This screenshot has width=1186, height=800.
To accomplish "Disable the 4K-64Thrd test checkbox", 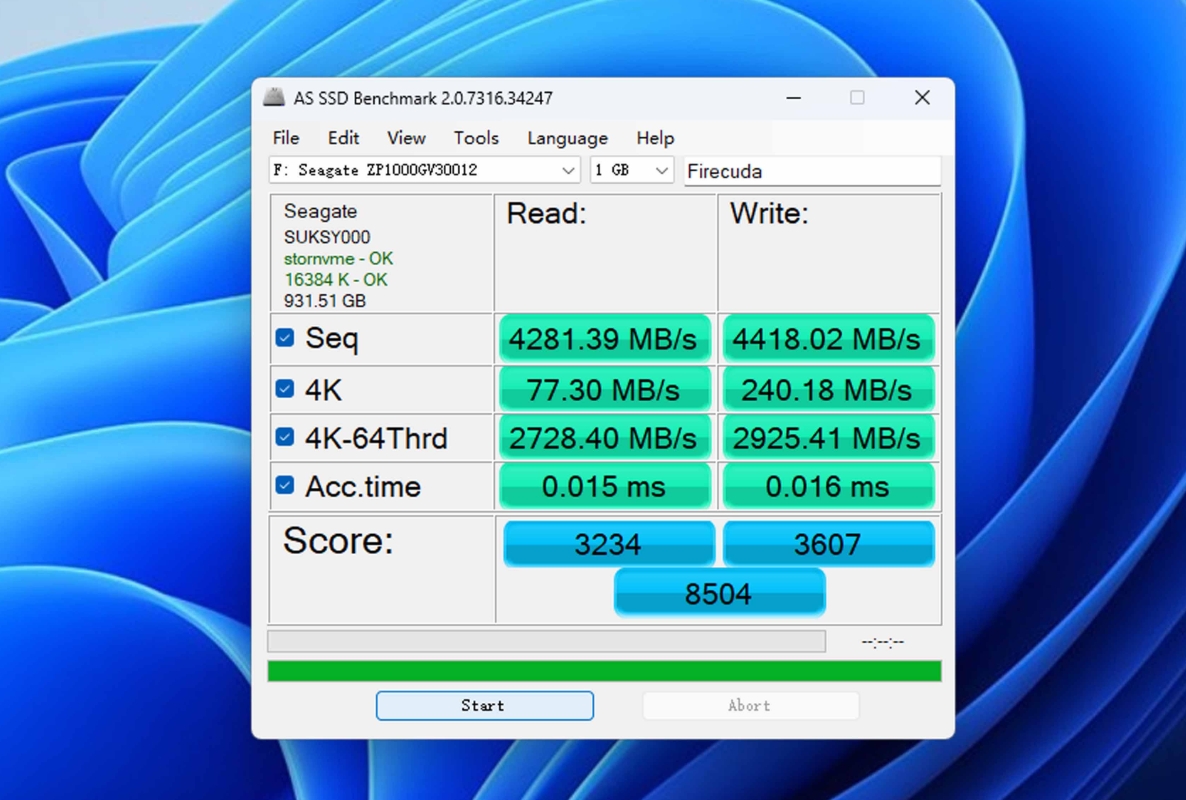I will click(x=285, y=437).
